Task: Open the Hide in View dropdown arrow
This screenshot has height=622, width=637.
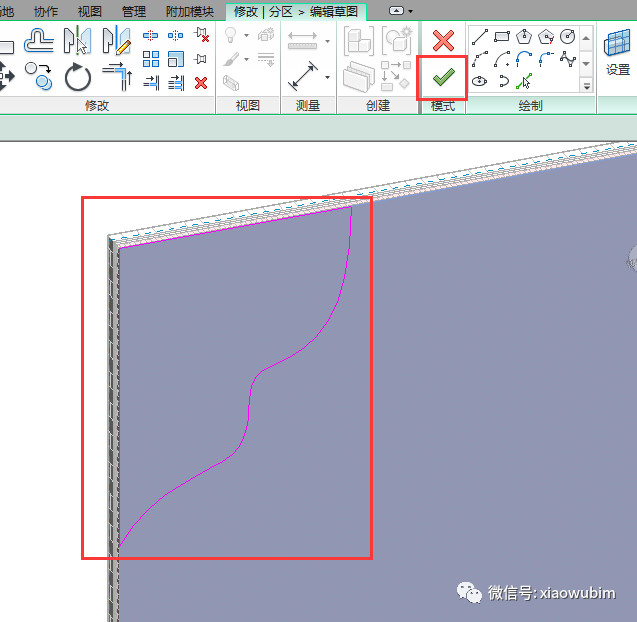Action: [247, 36]
